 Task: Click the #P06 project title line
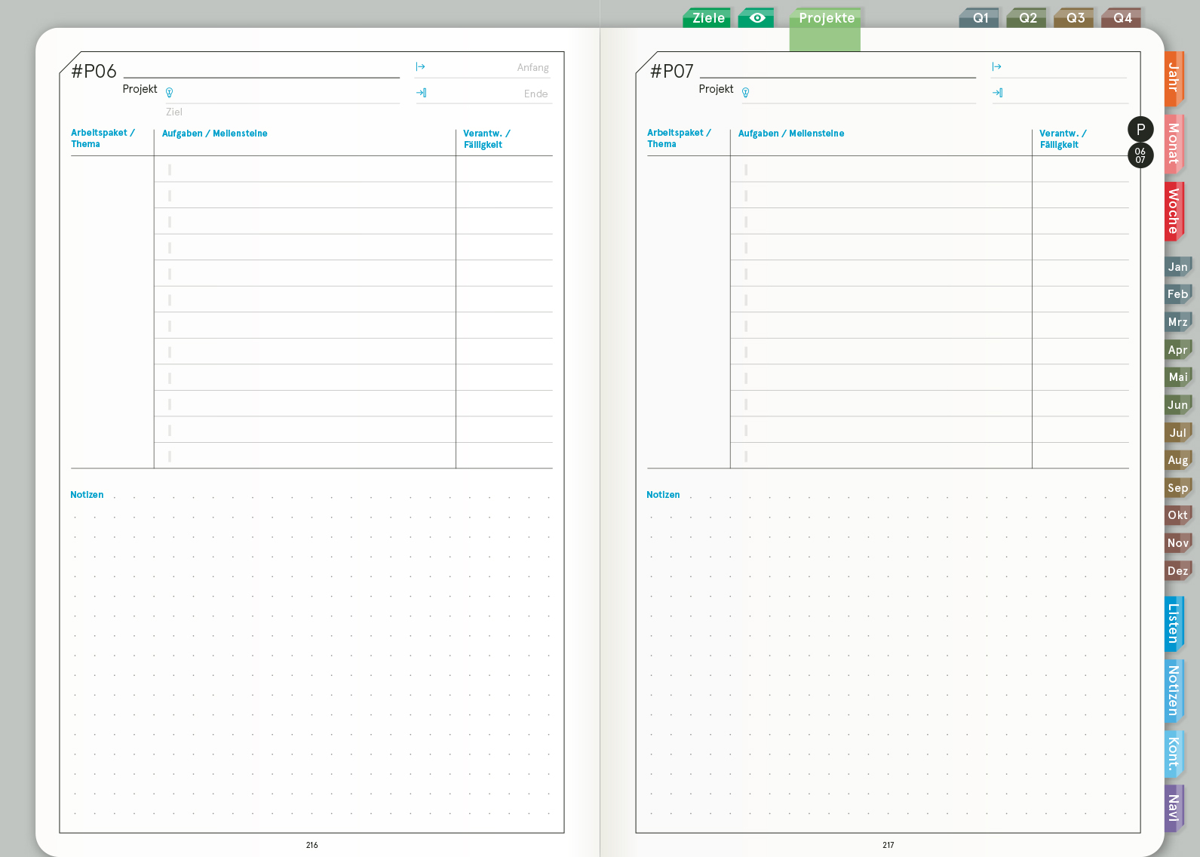(261, 71)
